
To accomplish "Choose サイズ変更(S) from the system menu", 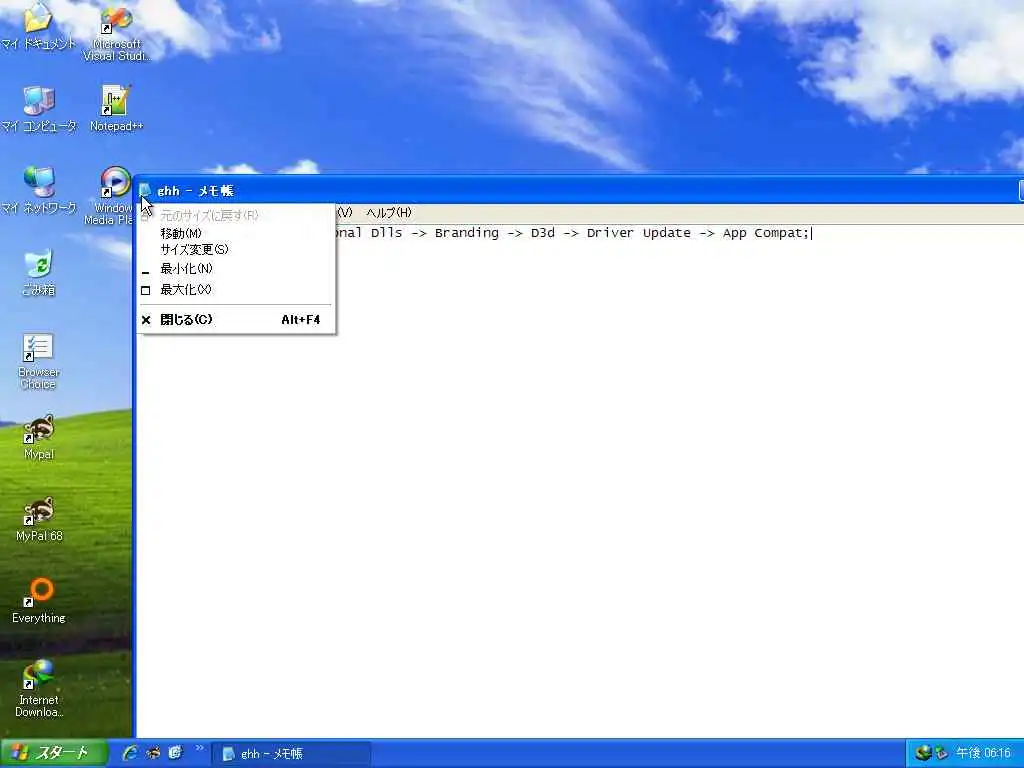I will 236,249.
